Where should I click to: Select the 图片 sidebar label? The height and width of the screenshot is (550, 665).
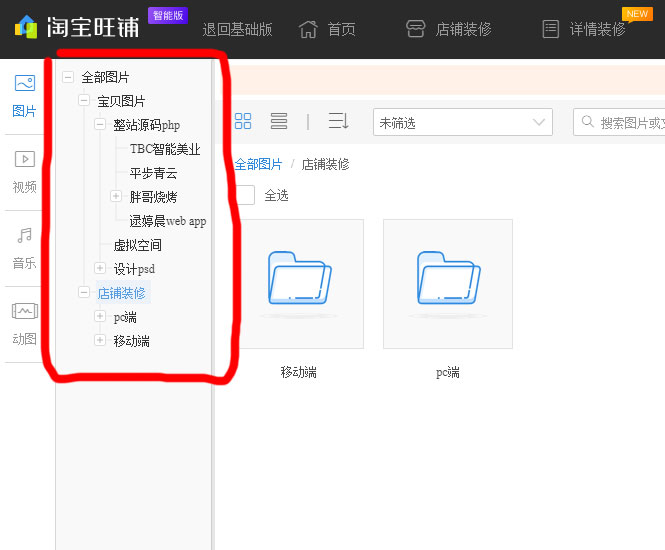click(24, 111)
